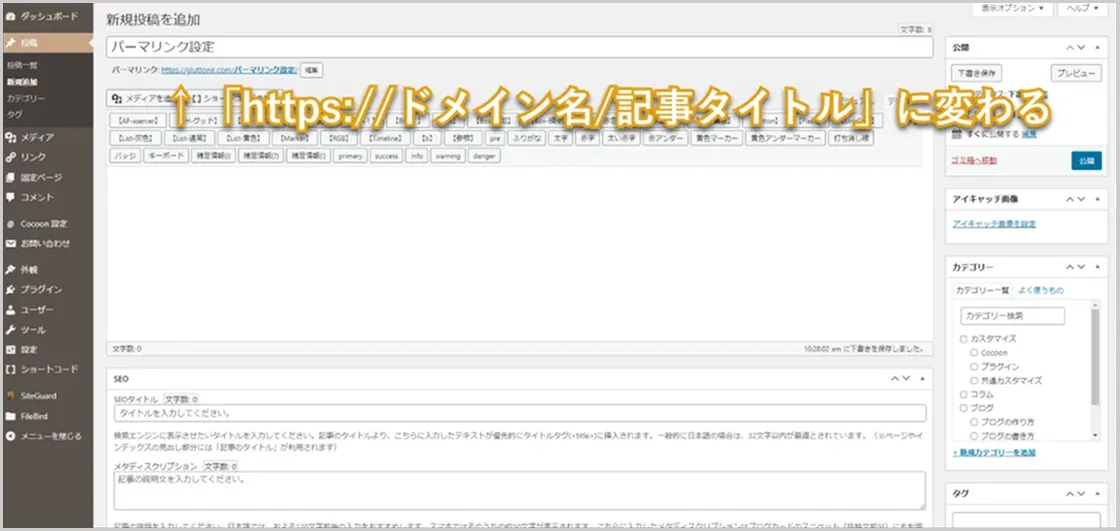Screen dimensions: 1120x531
Task: Click the SEOタイトル input field
Action: click(x=520, y=413)
